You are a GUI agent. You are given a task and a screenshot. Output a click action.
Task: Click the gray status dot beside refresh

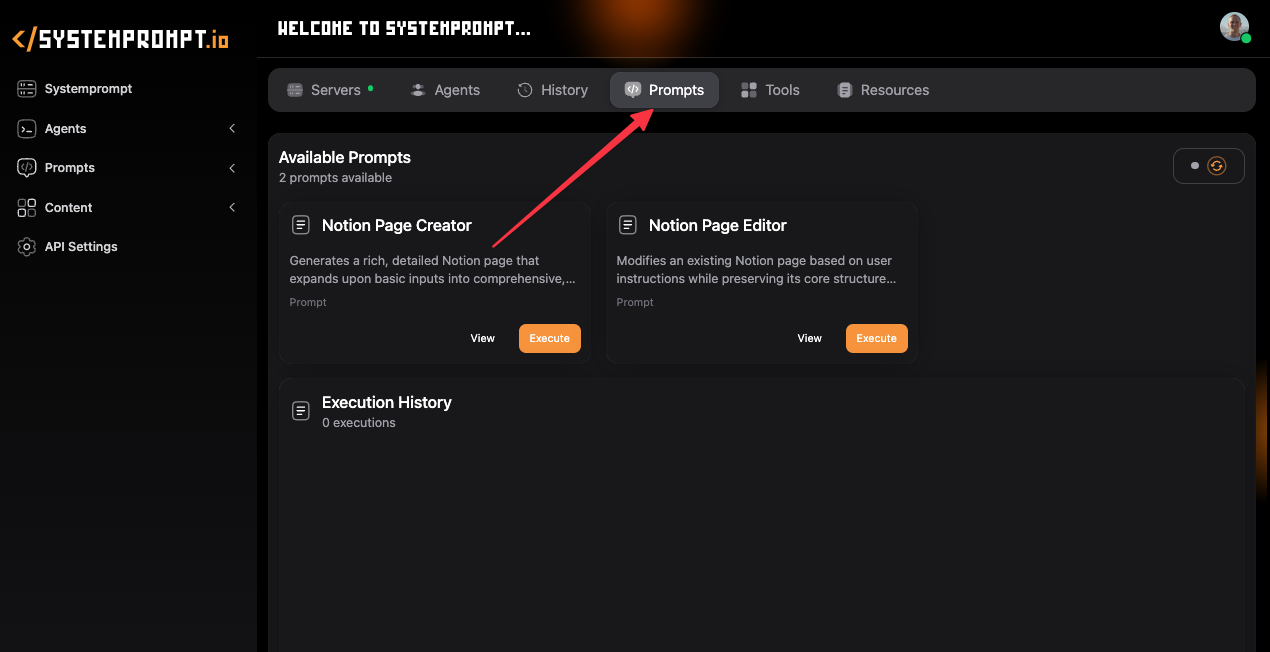[1194, 166]
